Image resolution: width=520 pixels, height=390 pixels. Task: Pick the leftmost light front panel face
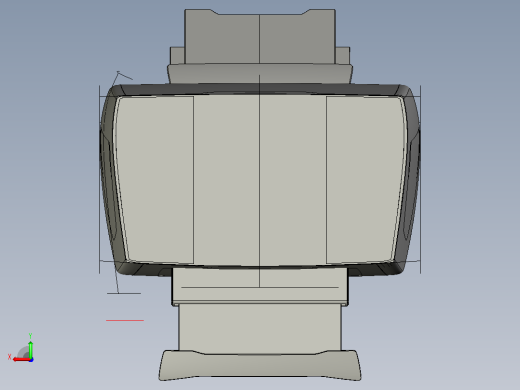[155, 180]
